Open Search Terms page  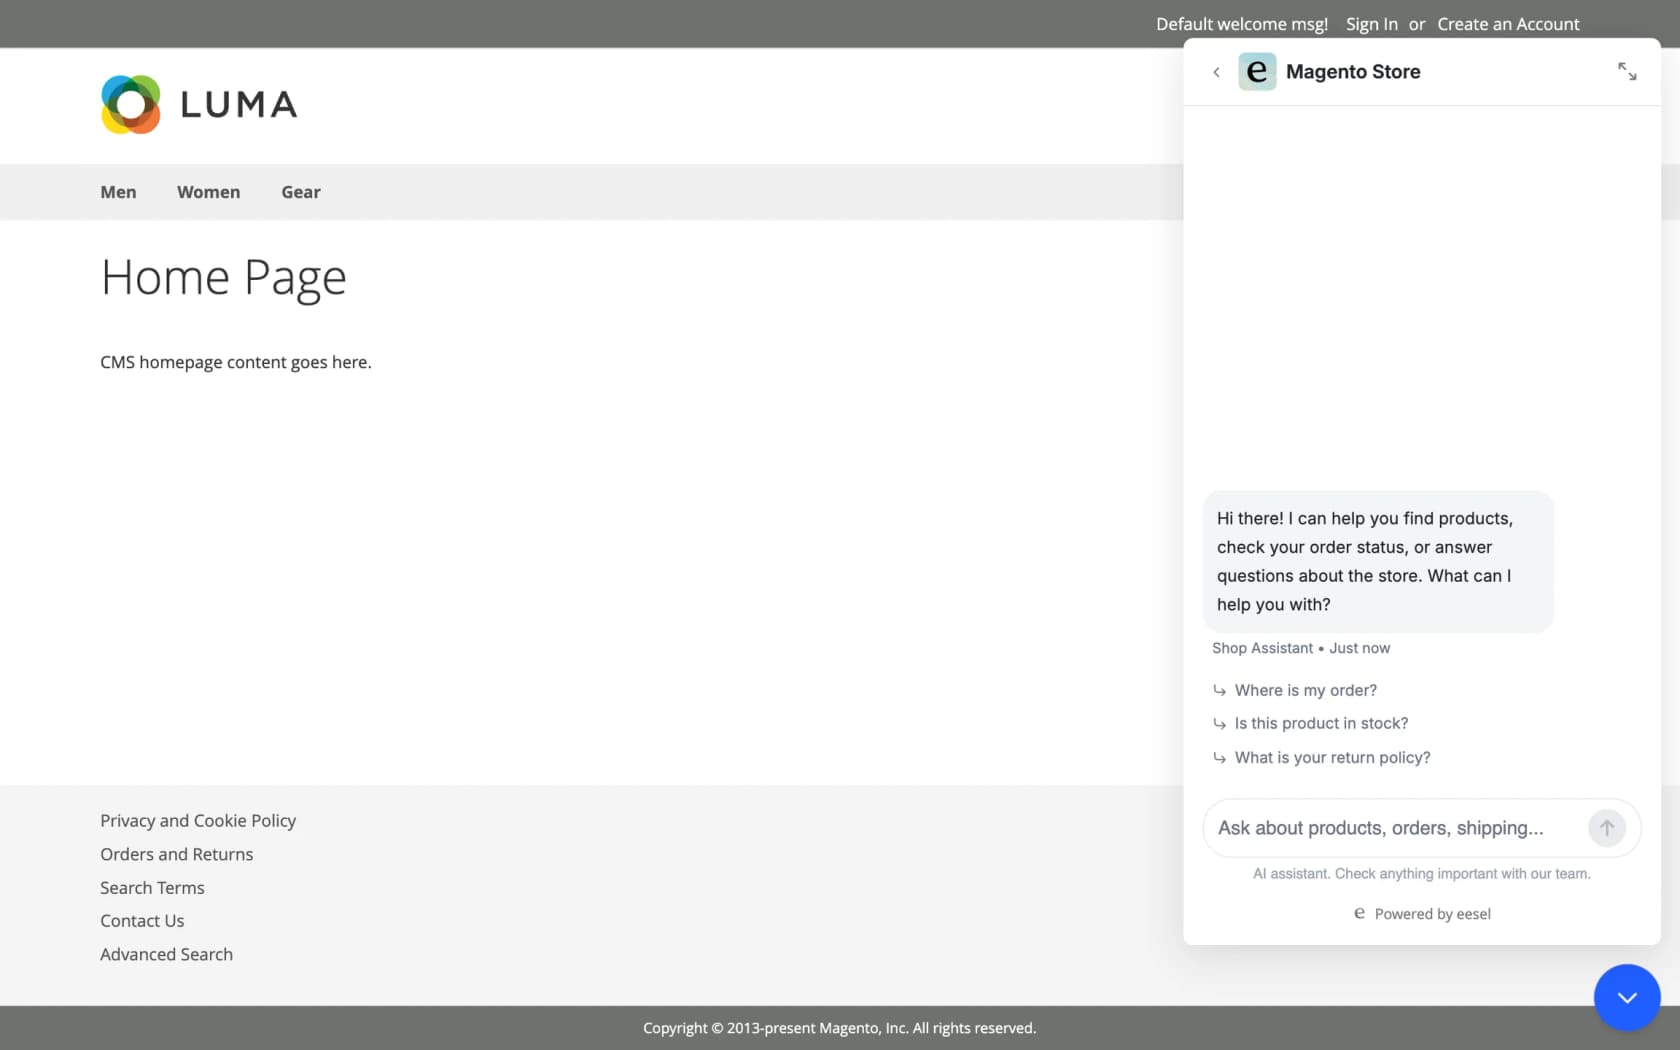(x=152, y=888)
